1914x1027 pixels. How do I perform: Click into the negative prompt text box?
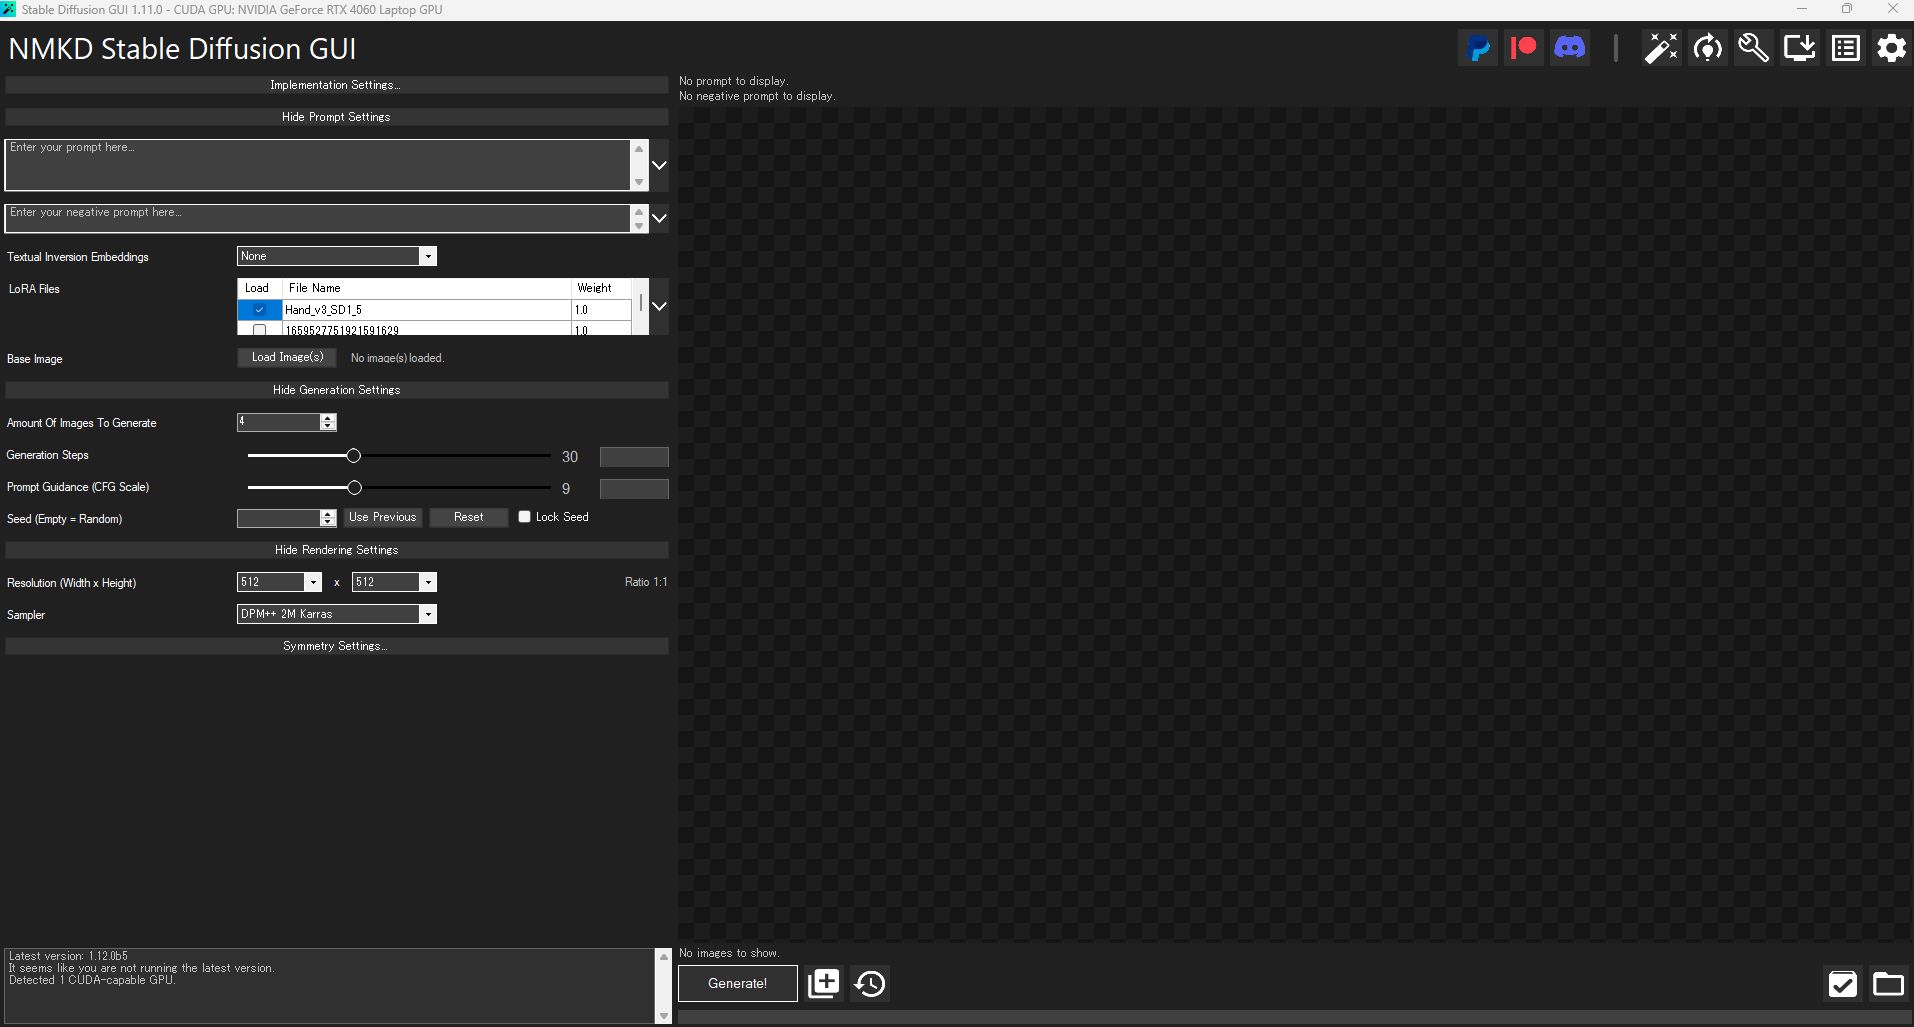pos(318,218)
